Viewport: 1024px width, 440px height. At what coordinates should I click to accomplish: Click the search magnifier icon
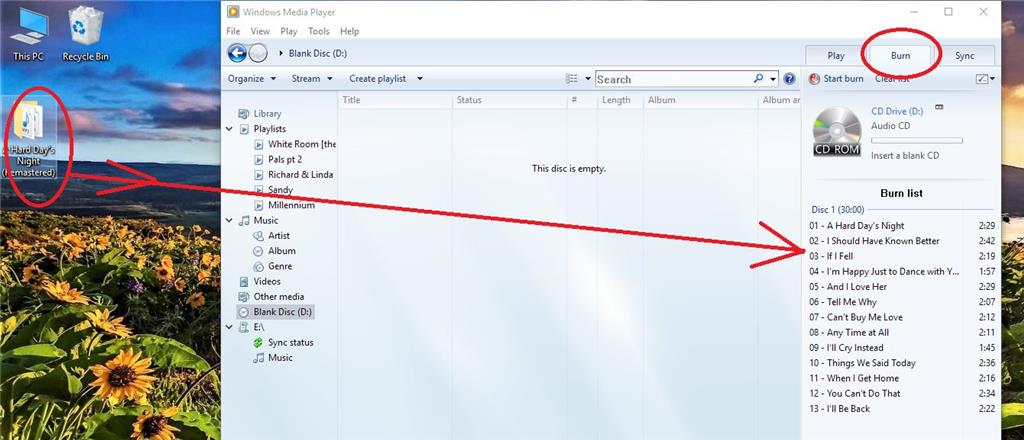pyautogui.click(x=758, y=78)
